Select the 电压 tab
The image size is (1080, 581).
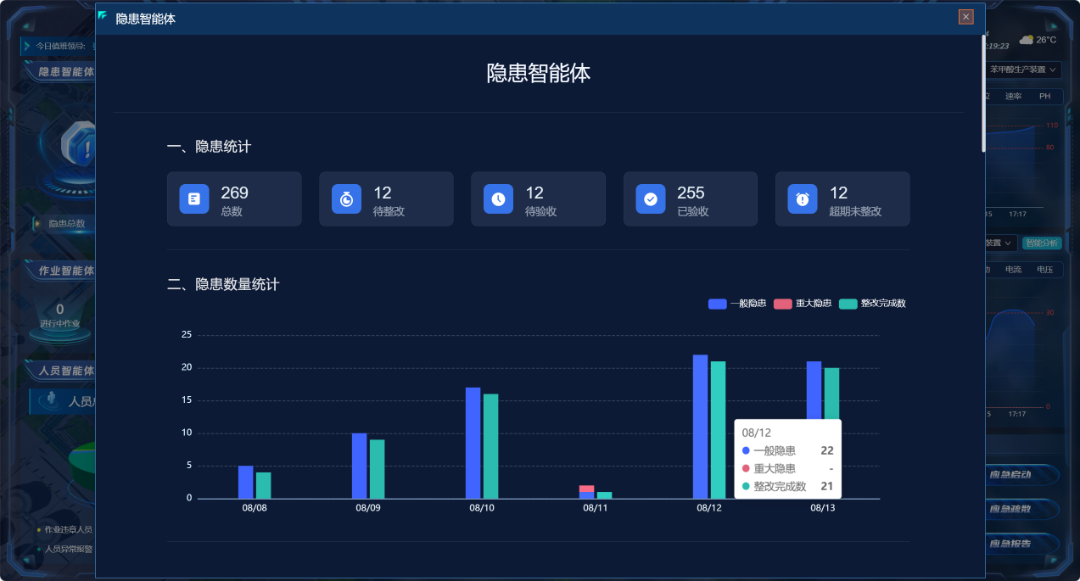(1045, 270)
